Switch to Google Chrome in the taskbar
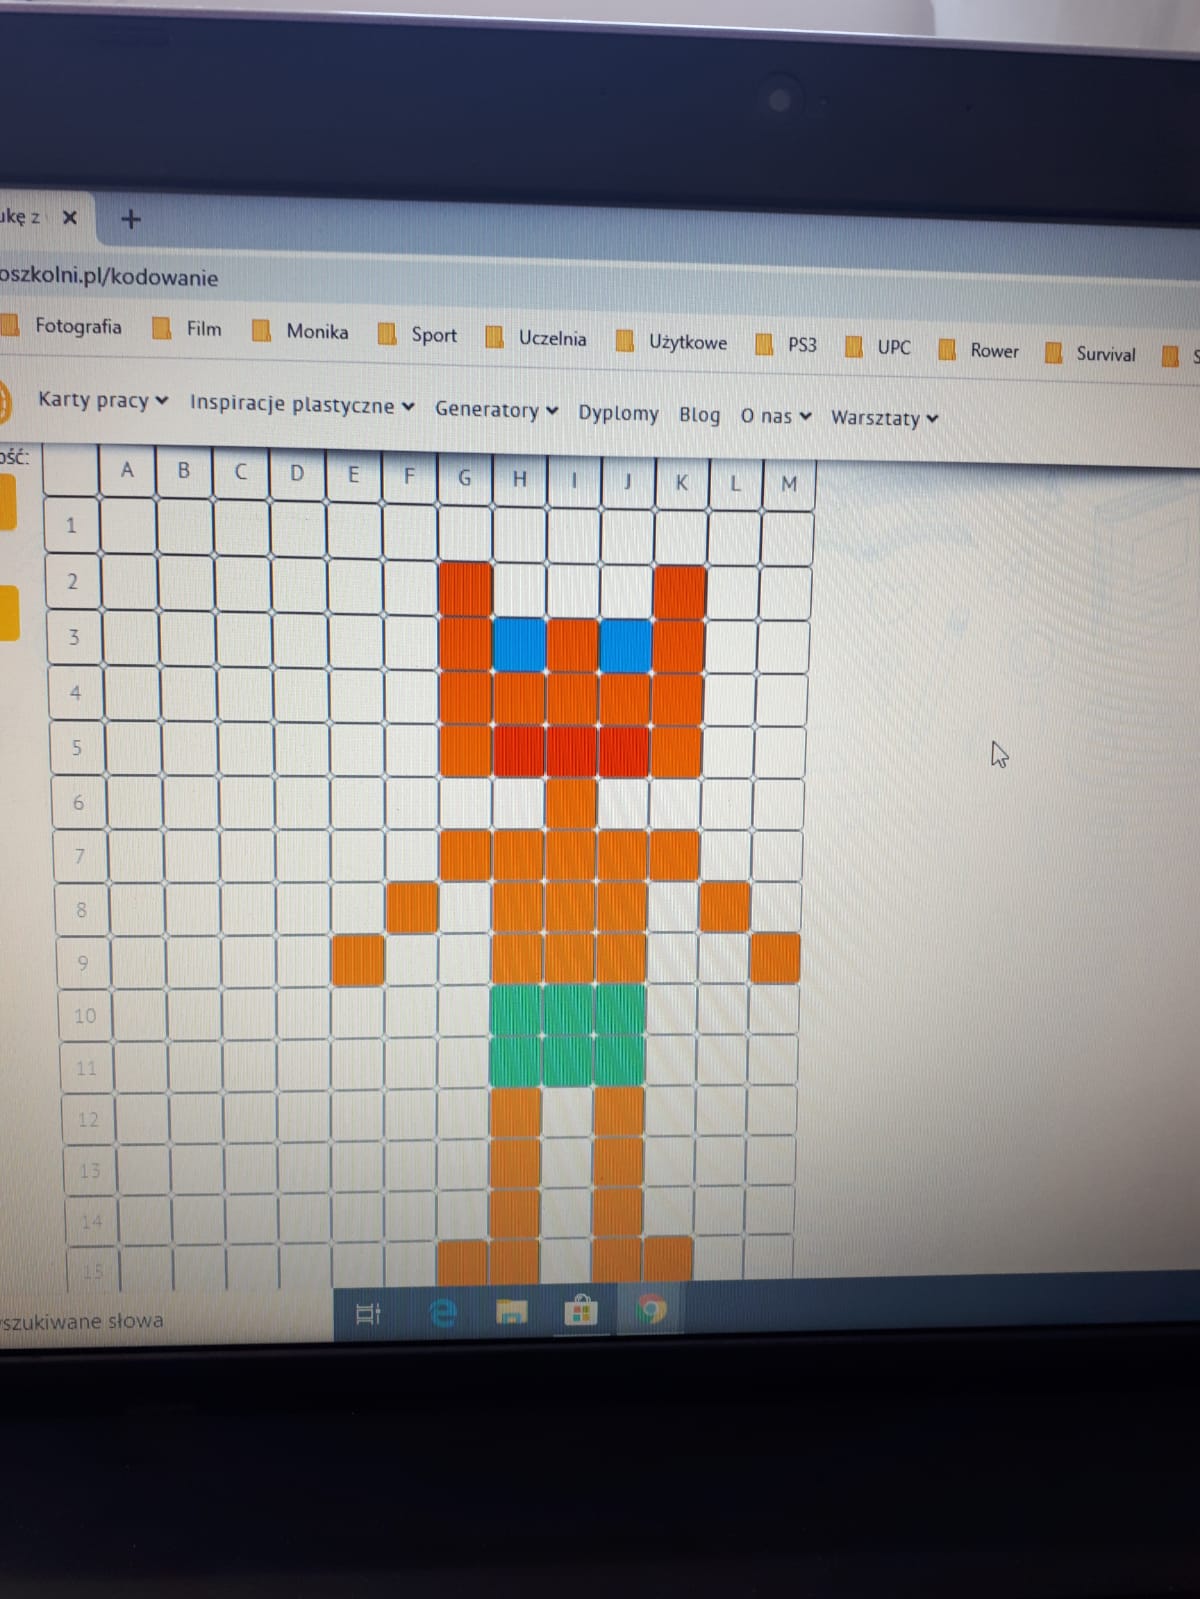 [651, 1309]
